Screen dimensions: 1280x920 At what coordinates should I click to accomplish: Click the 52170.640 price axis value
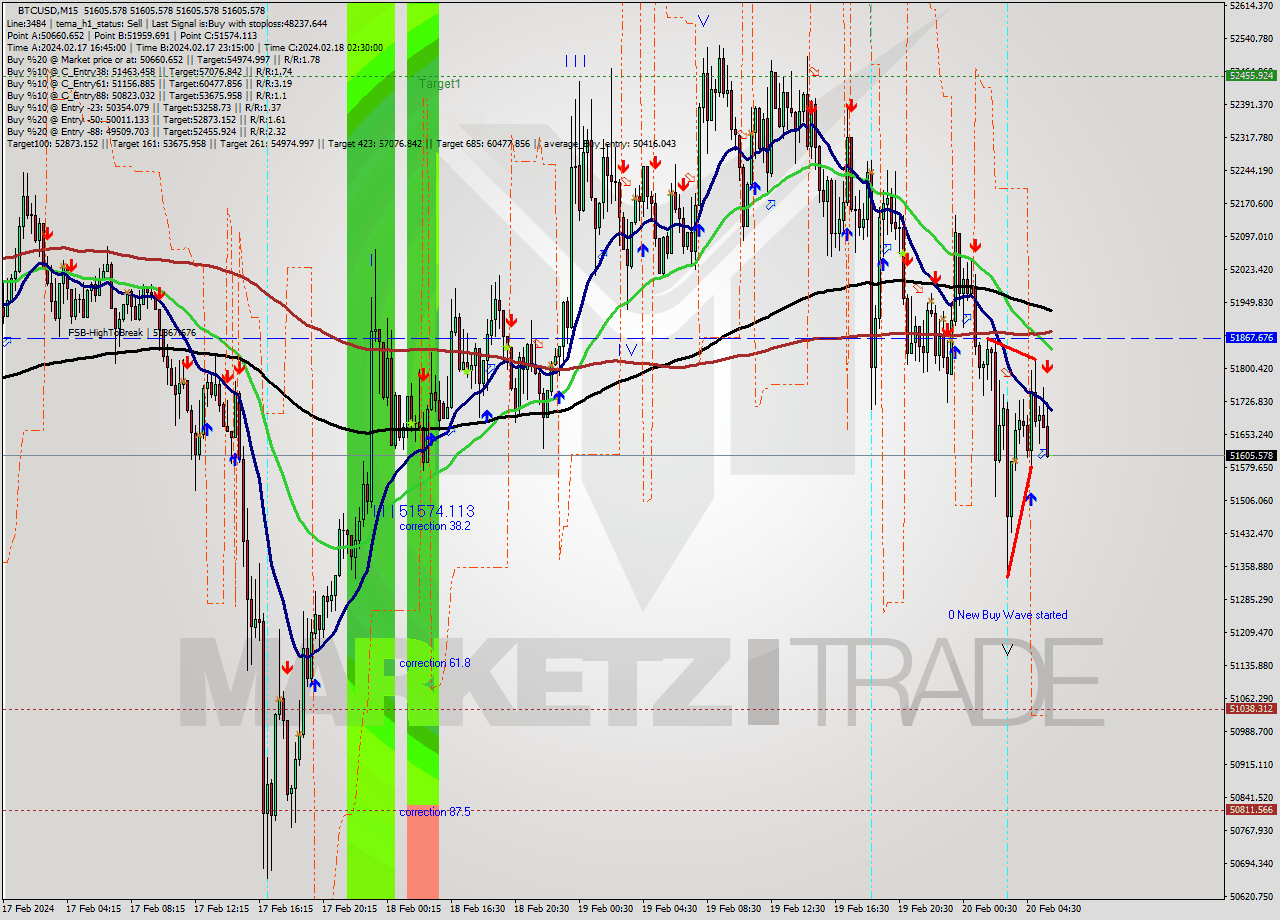pyautogui.click(x=1251, y=203)
